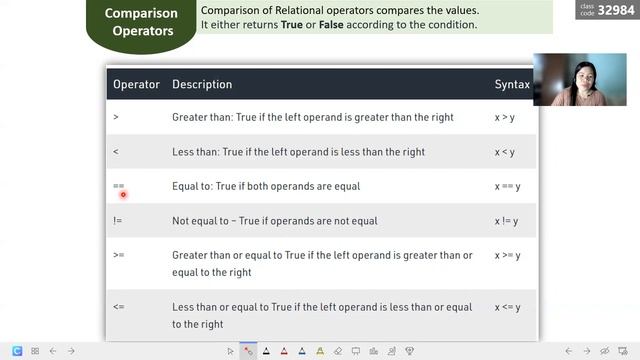Image resolution: width=640 pixels, height=360 pixels.
Task: Go to previous slide using left toolbar arrow
Action: (x=53, y=351)
